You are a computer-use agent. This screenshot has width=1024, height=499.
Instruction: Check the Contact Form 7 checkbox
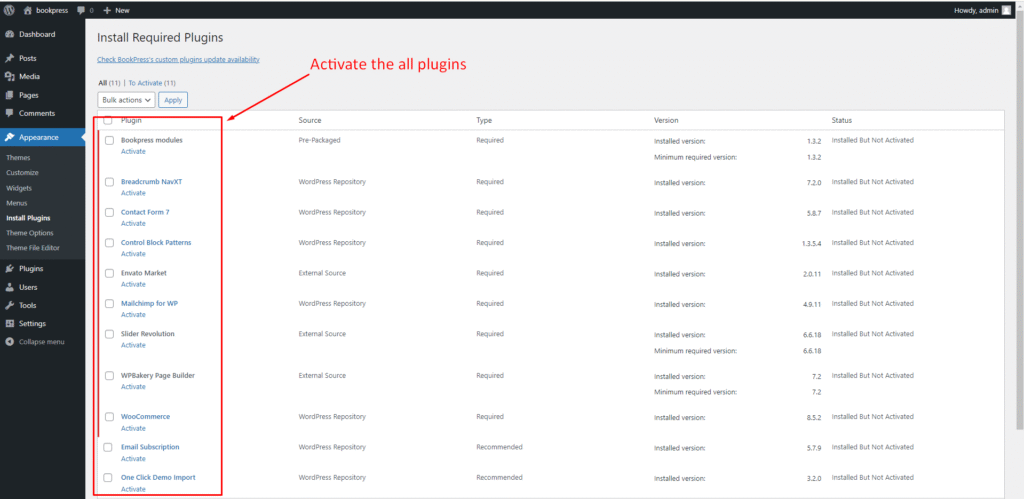(x=110, y=212)
